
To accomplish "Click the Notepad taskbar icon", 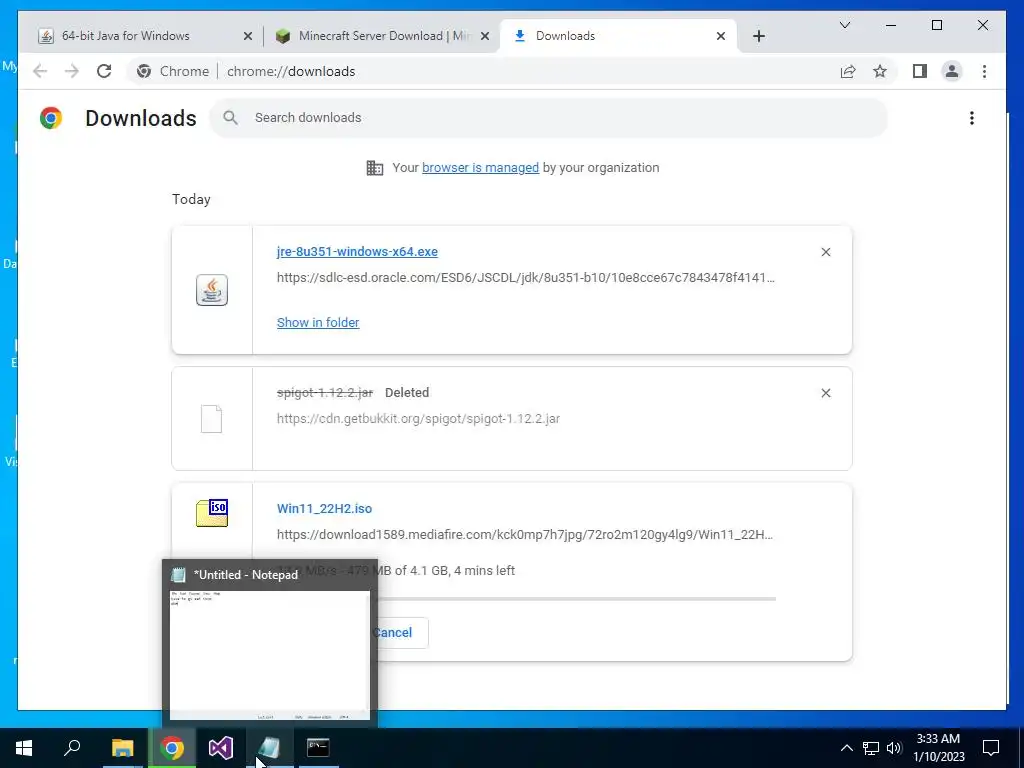I will pyautogui.click(x=270, y=748).
